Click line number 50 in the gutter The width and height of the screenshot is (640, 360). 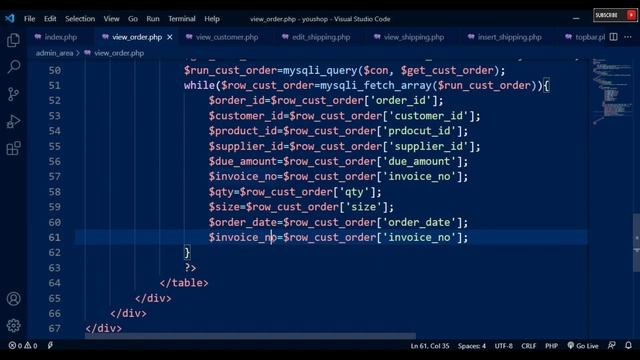coord(55,70)
